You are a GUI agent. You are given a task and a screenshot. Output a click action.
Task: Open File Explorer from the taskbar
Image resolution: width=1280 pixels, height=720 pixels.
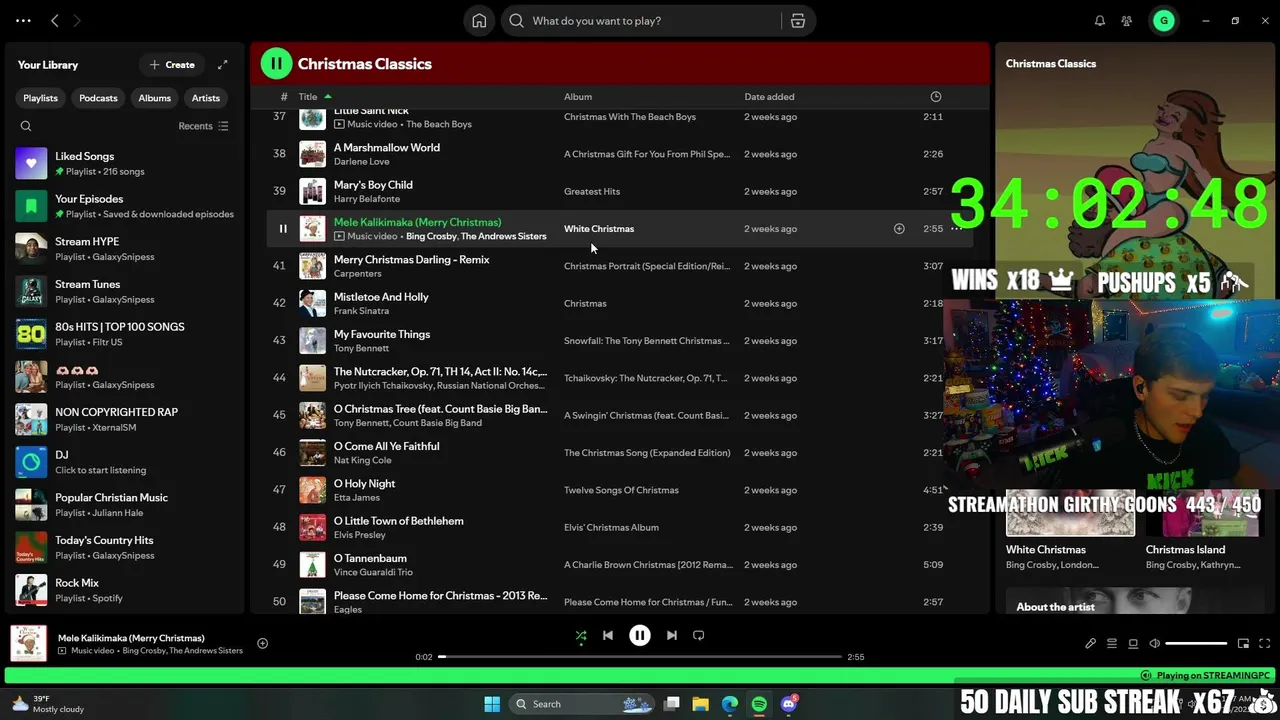coord(700,704)
